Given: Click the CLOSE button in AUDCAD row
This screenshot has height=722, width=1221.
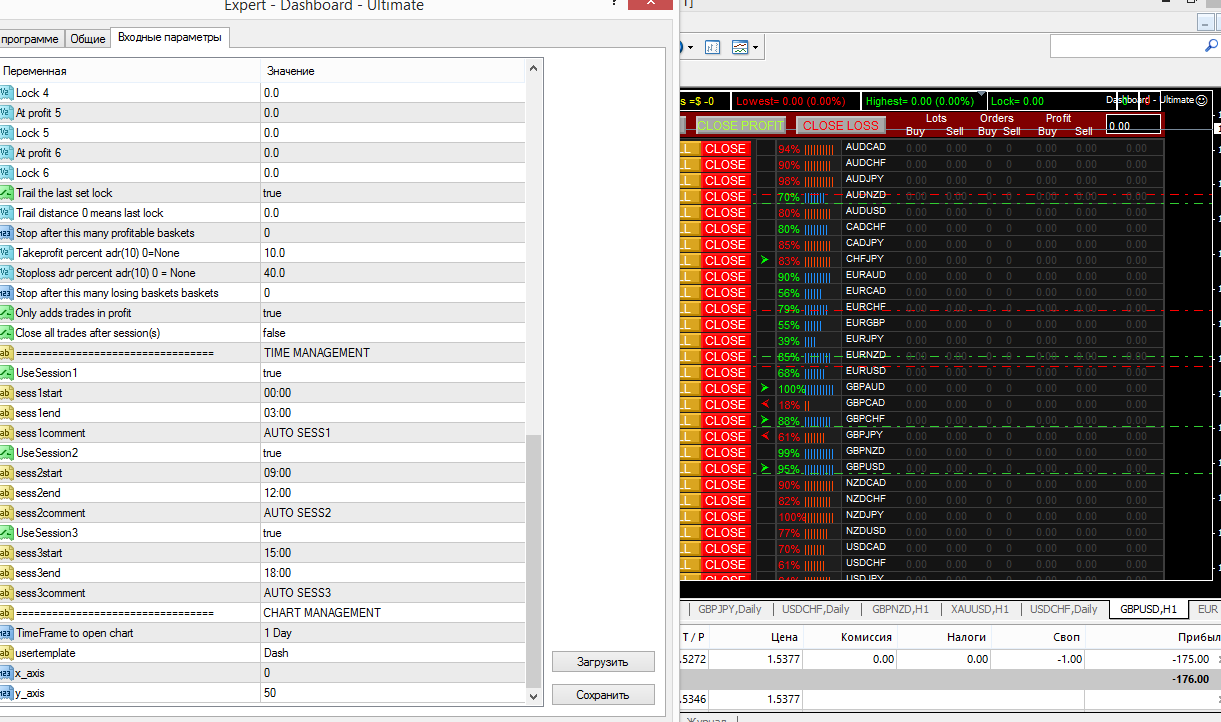Looking at the screenshot, I should click(x=725, y=148).
